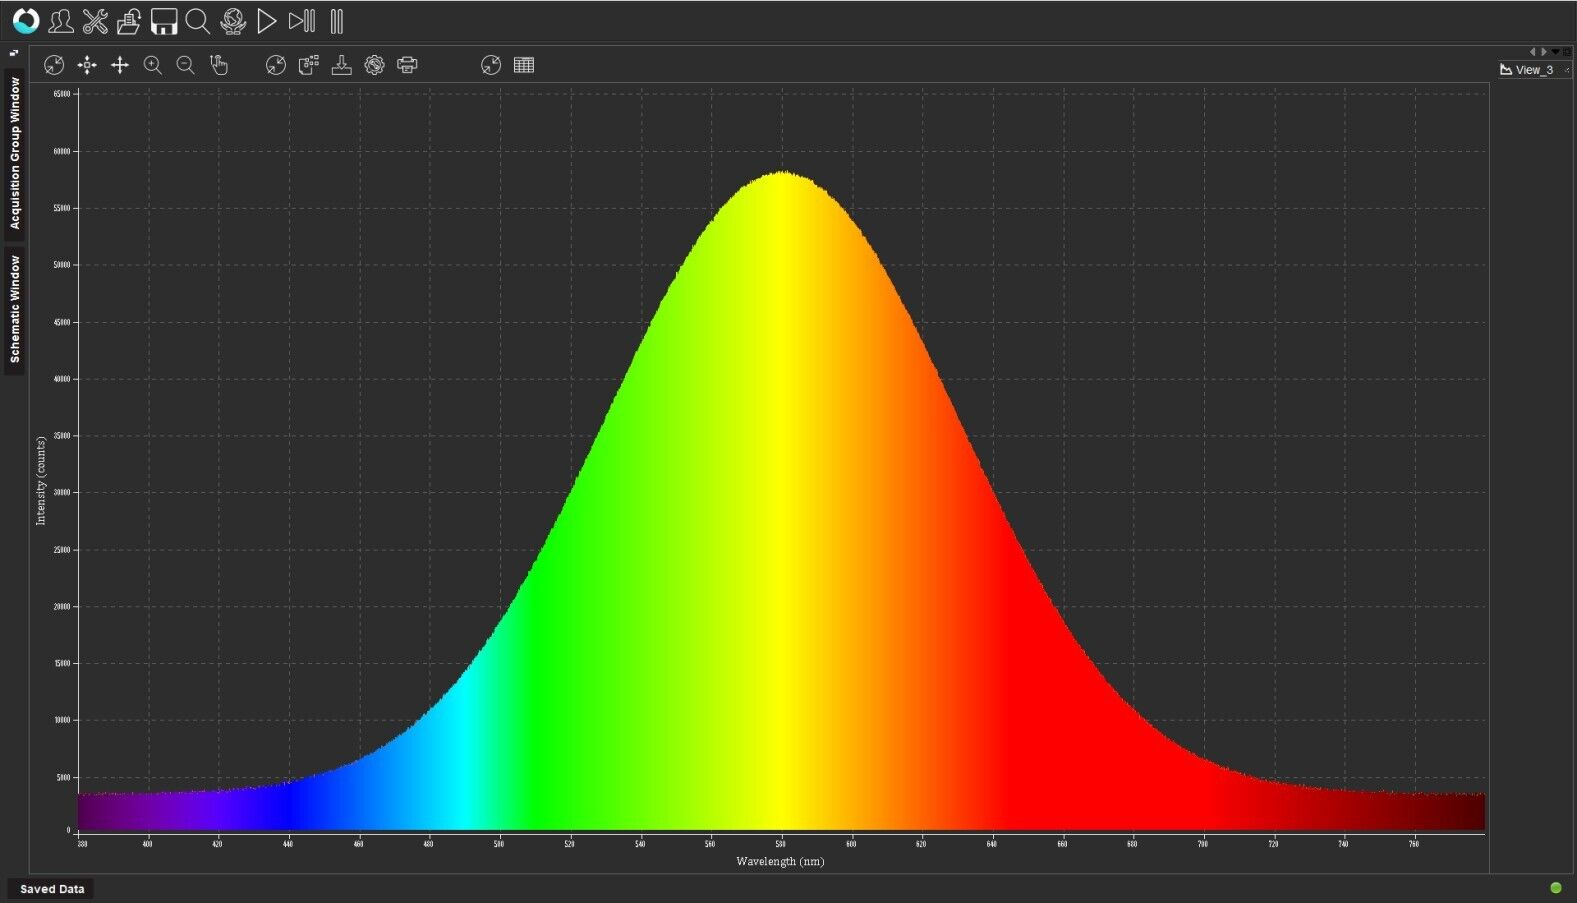Viewport: 1577px width, 903px height.
Task: Click the second circular arrow icon in graph toolbar
Action: point(276,65)
